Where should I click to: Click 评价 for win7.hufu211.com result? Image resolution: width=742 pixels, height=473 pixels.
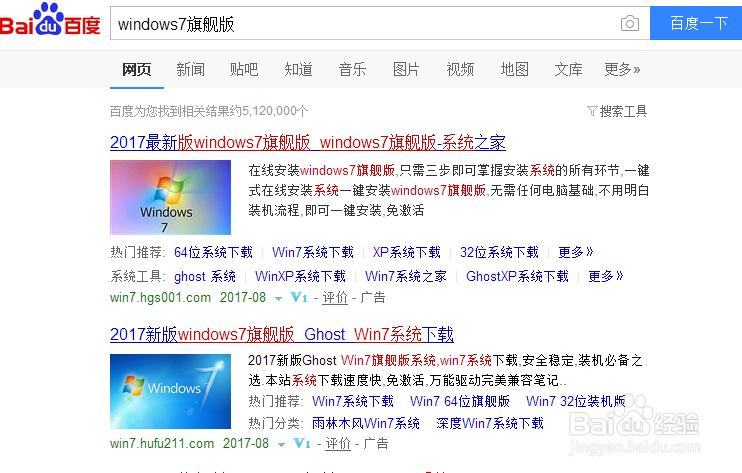338,444
